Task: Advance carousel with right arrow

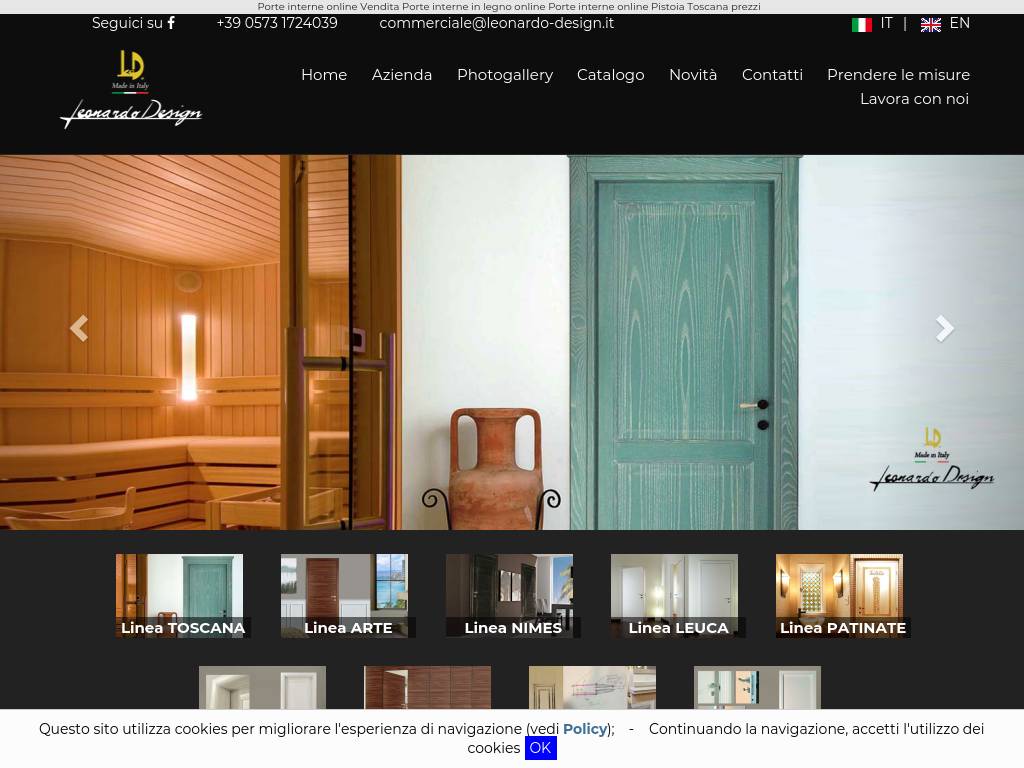Action: 944,328
